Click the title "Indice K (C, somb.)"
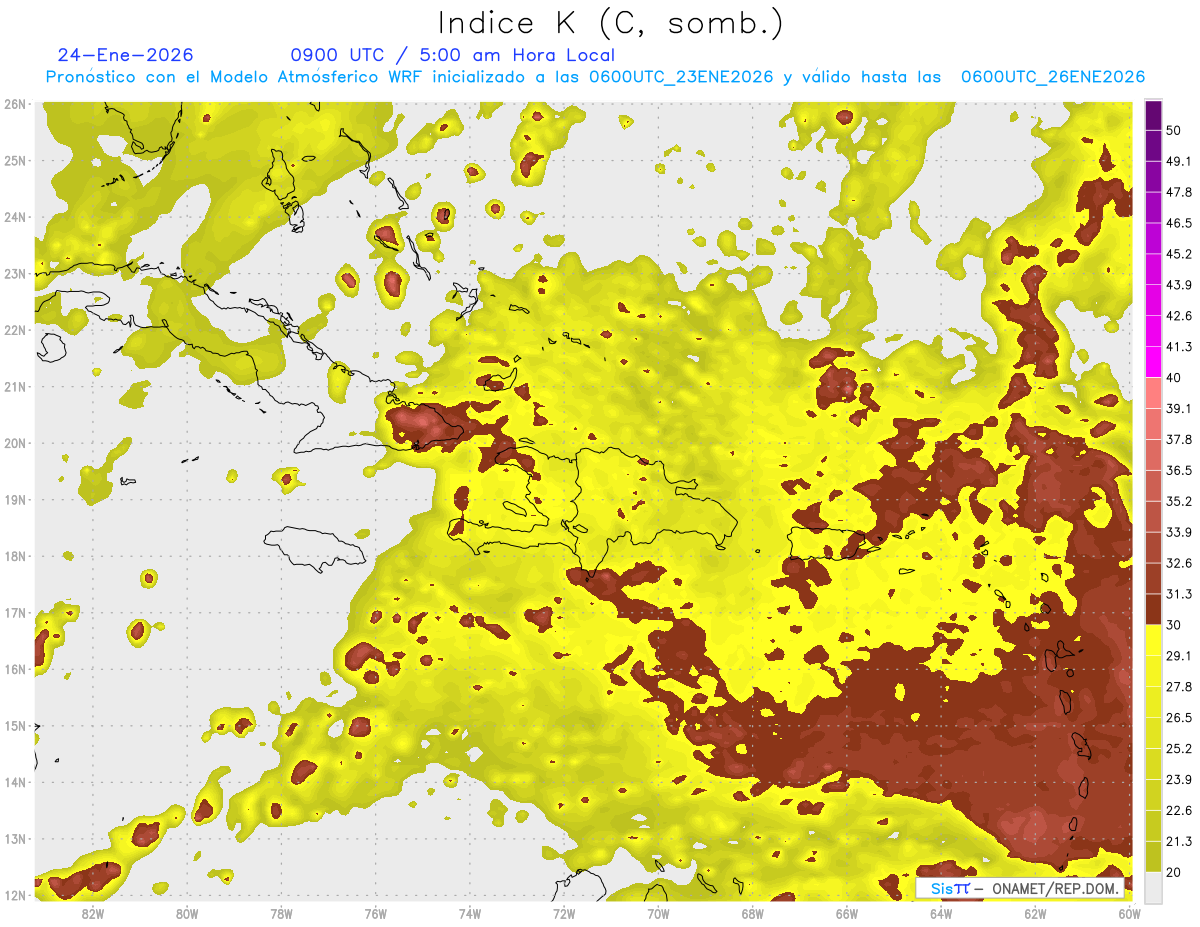This screenshot has height=927, width=1200. (x=611, y=23)
